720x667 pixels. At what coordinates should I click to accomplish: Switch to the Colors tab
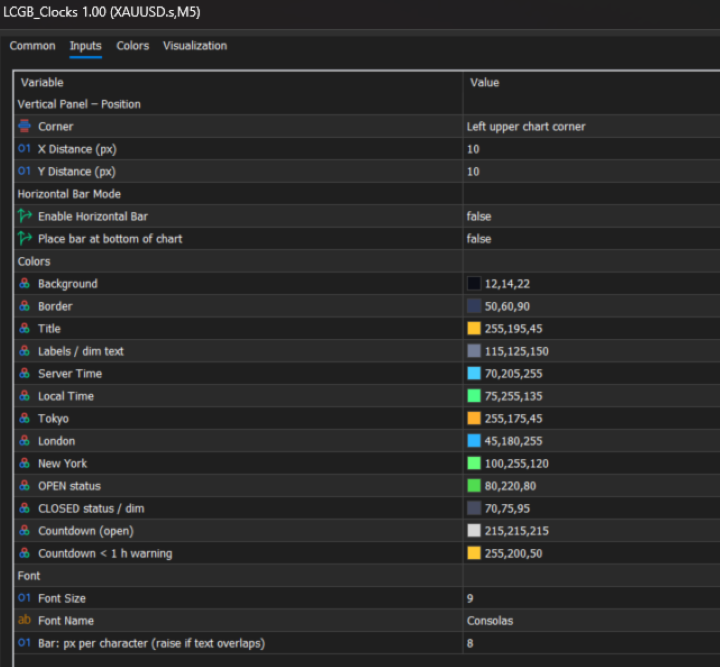133,46
